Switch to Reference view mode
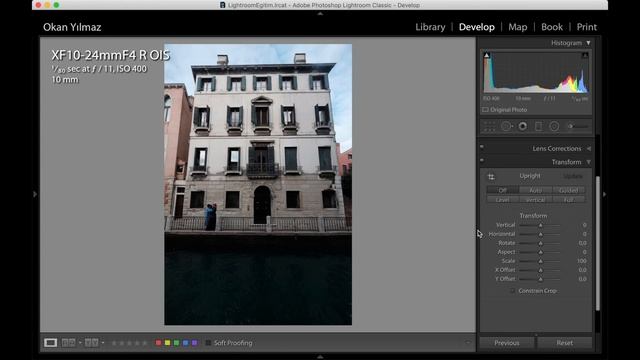640x360 pixels. click(69, 342)
